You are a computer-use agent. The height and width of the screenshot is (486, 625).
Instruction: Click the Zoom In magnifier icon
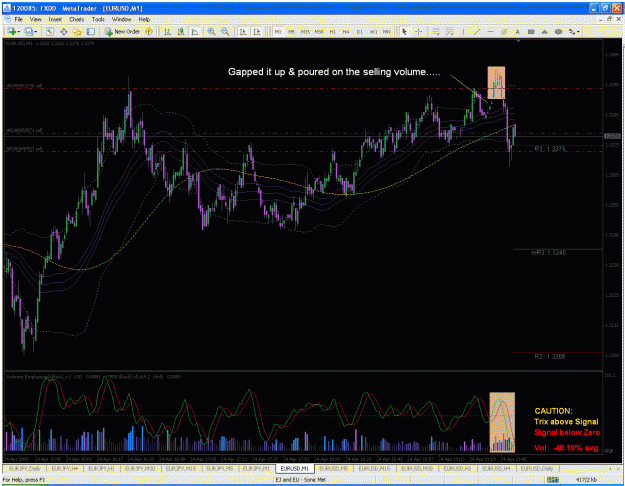click(x=211, y=31)
